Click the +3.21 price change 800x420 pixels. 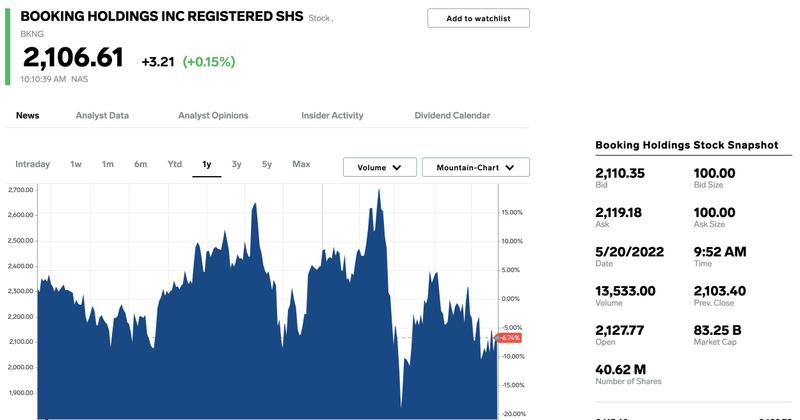coord(158,62)
